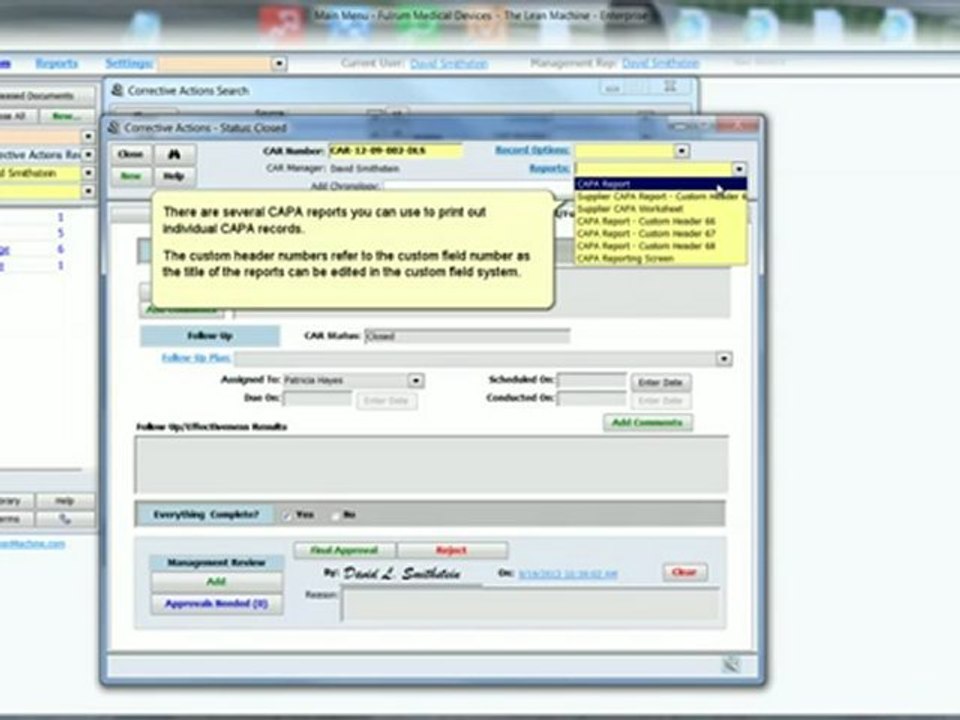Click the Management Review header label
The image size is (960, 720).
(x=217, y=563)
